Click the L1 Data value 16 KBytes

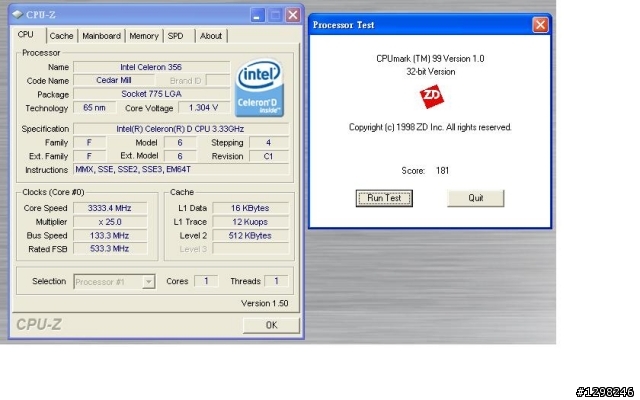click(x=250, y=208)
